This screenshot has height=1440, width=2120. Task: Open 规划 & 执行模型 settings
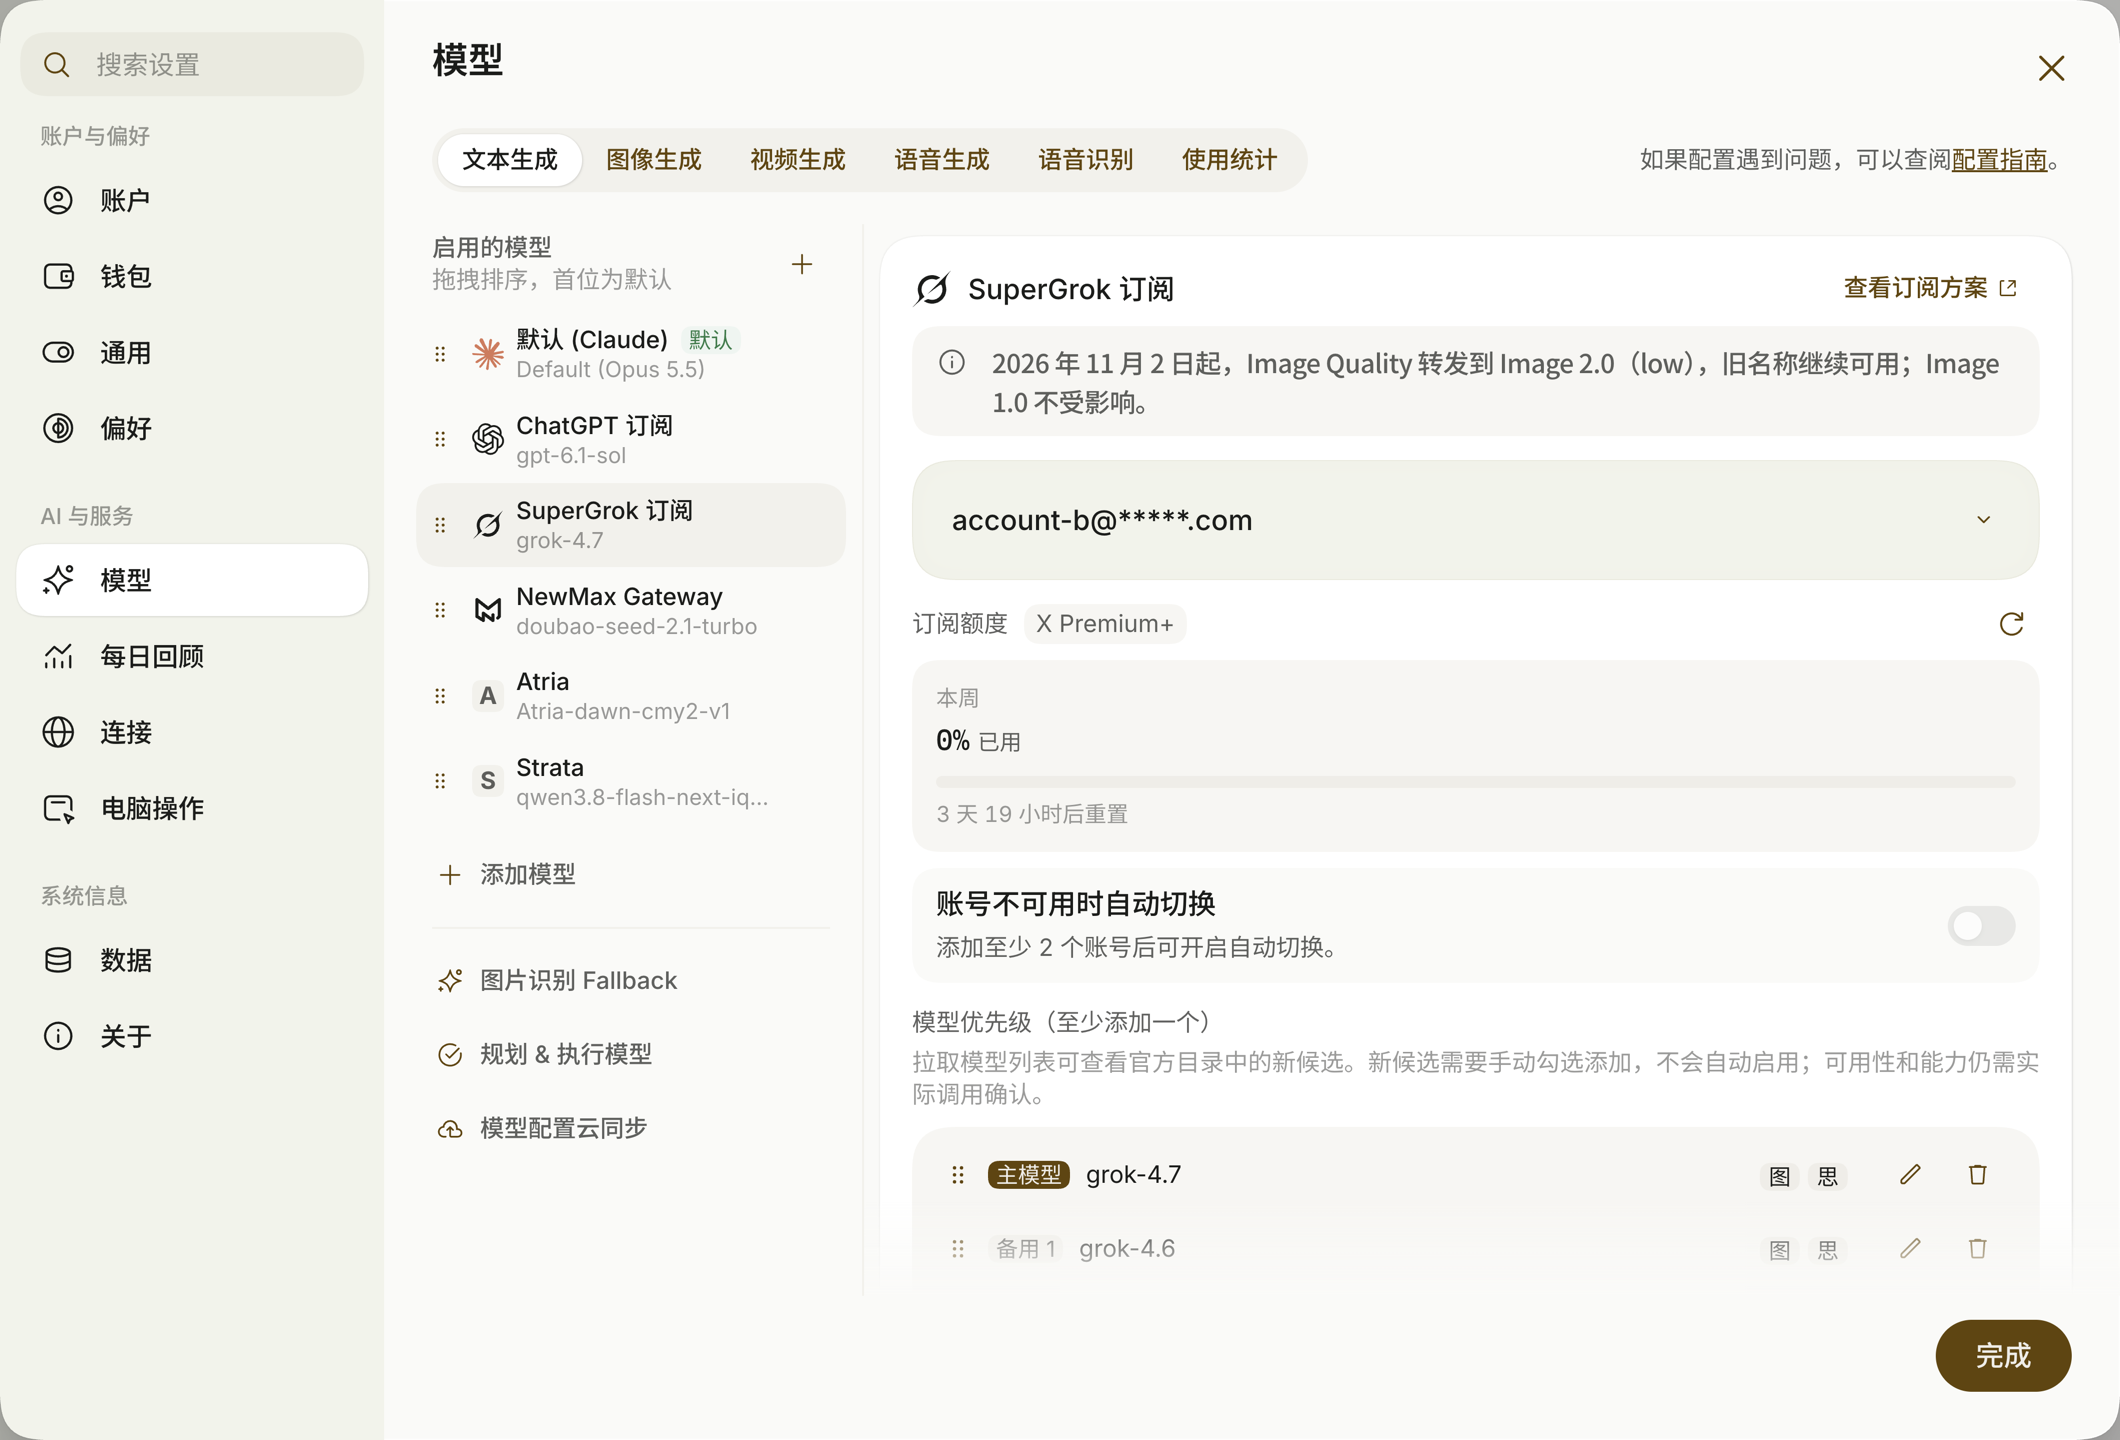click(x=545, y=1054)
